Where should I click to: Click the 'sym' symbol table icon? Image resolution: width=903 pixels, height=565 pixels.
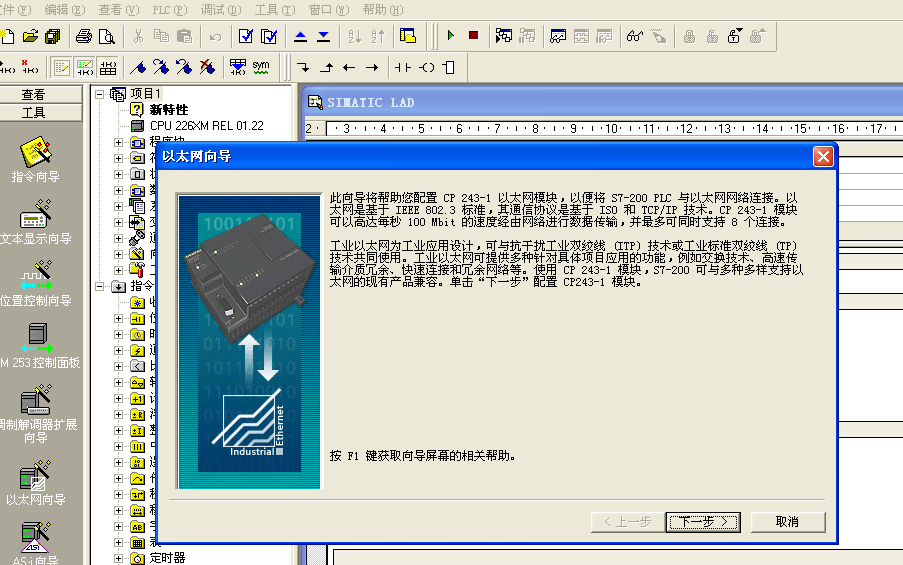point(261,67)
